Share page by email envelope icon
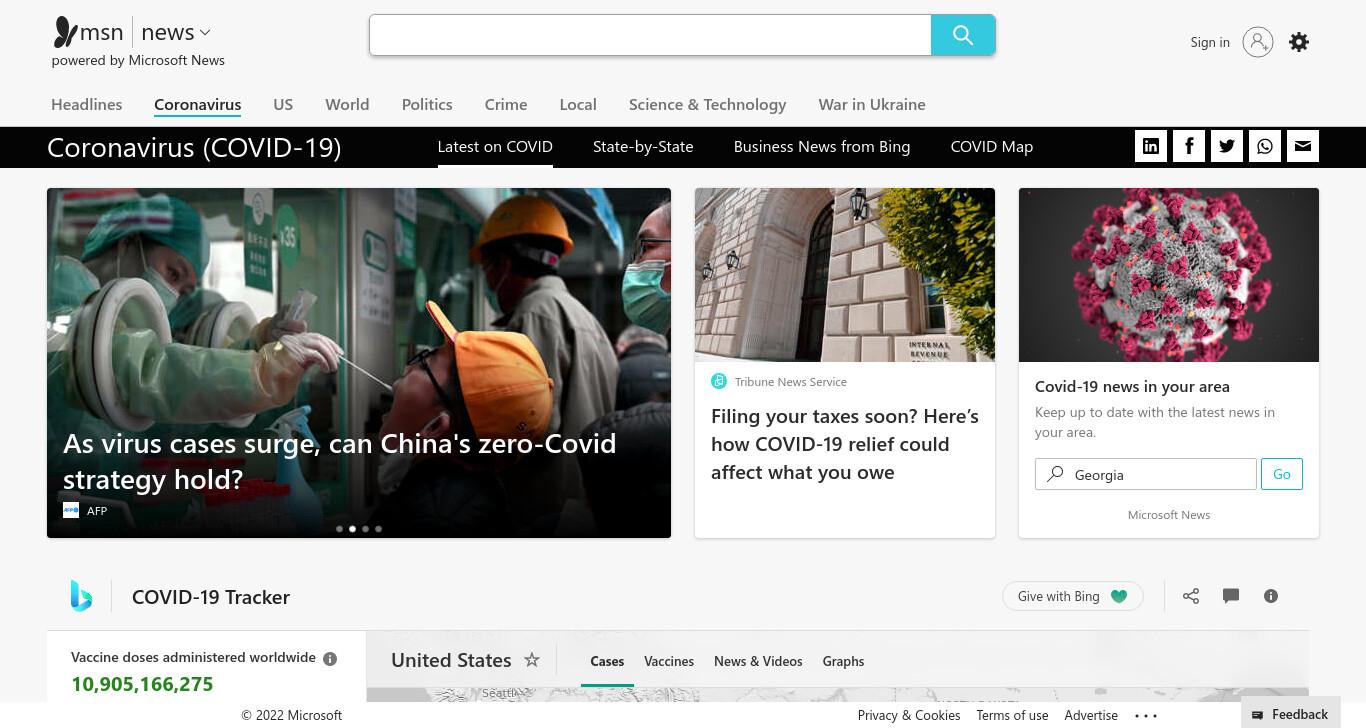The width and height of the screenshot is (1366, 728). pos(1303,146)
